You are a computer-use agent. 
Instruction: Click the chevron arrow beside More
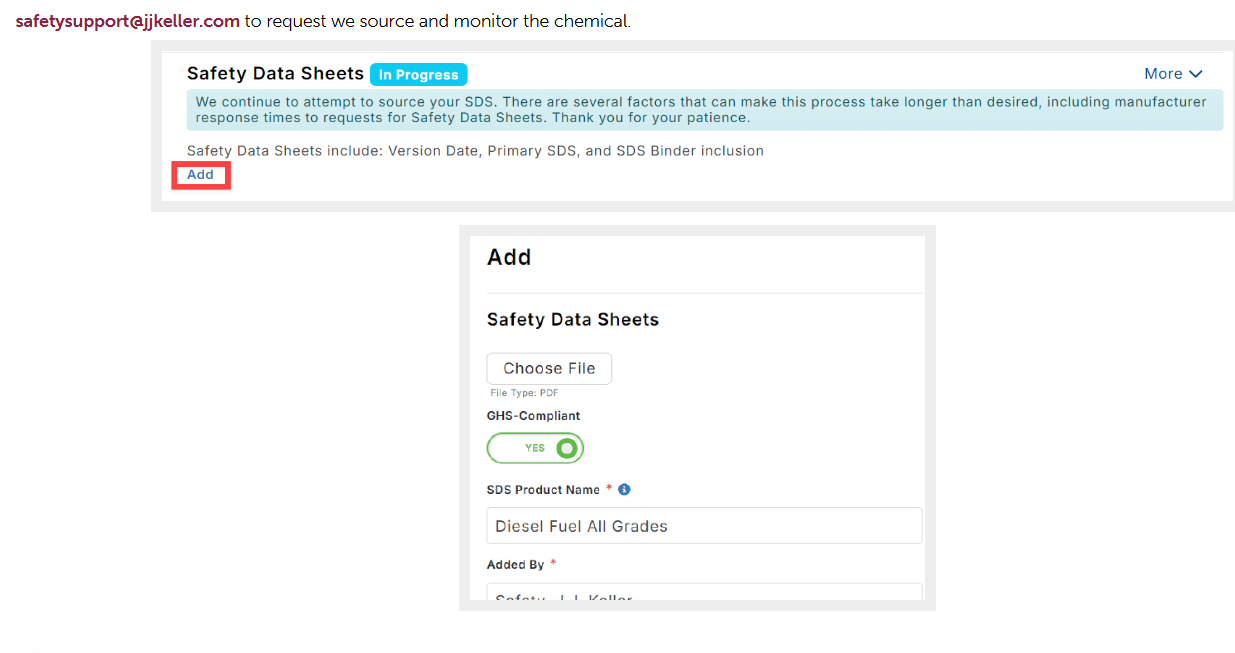coord(1196,74)
